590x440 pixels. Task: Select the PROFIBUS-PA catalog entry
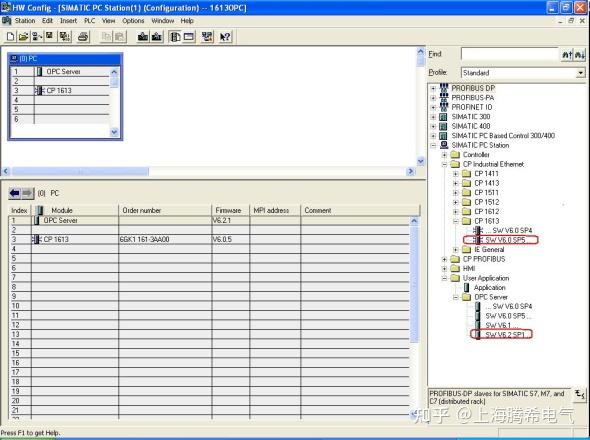click(x=473, y=98)
